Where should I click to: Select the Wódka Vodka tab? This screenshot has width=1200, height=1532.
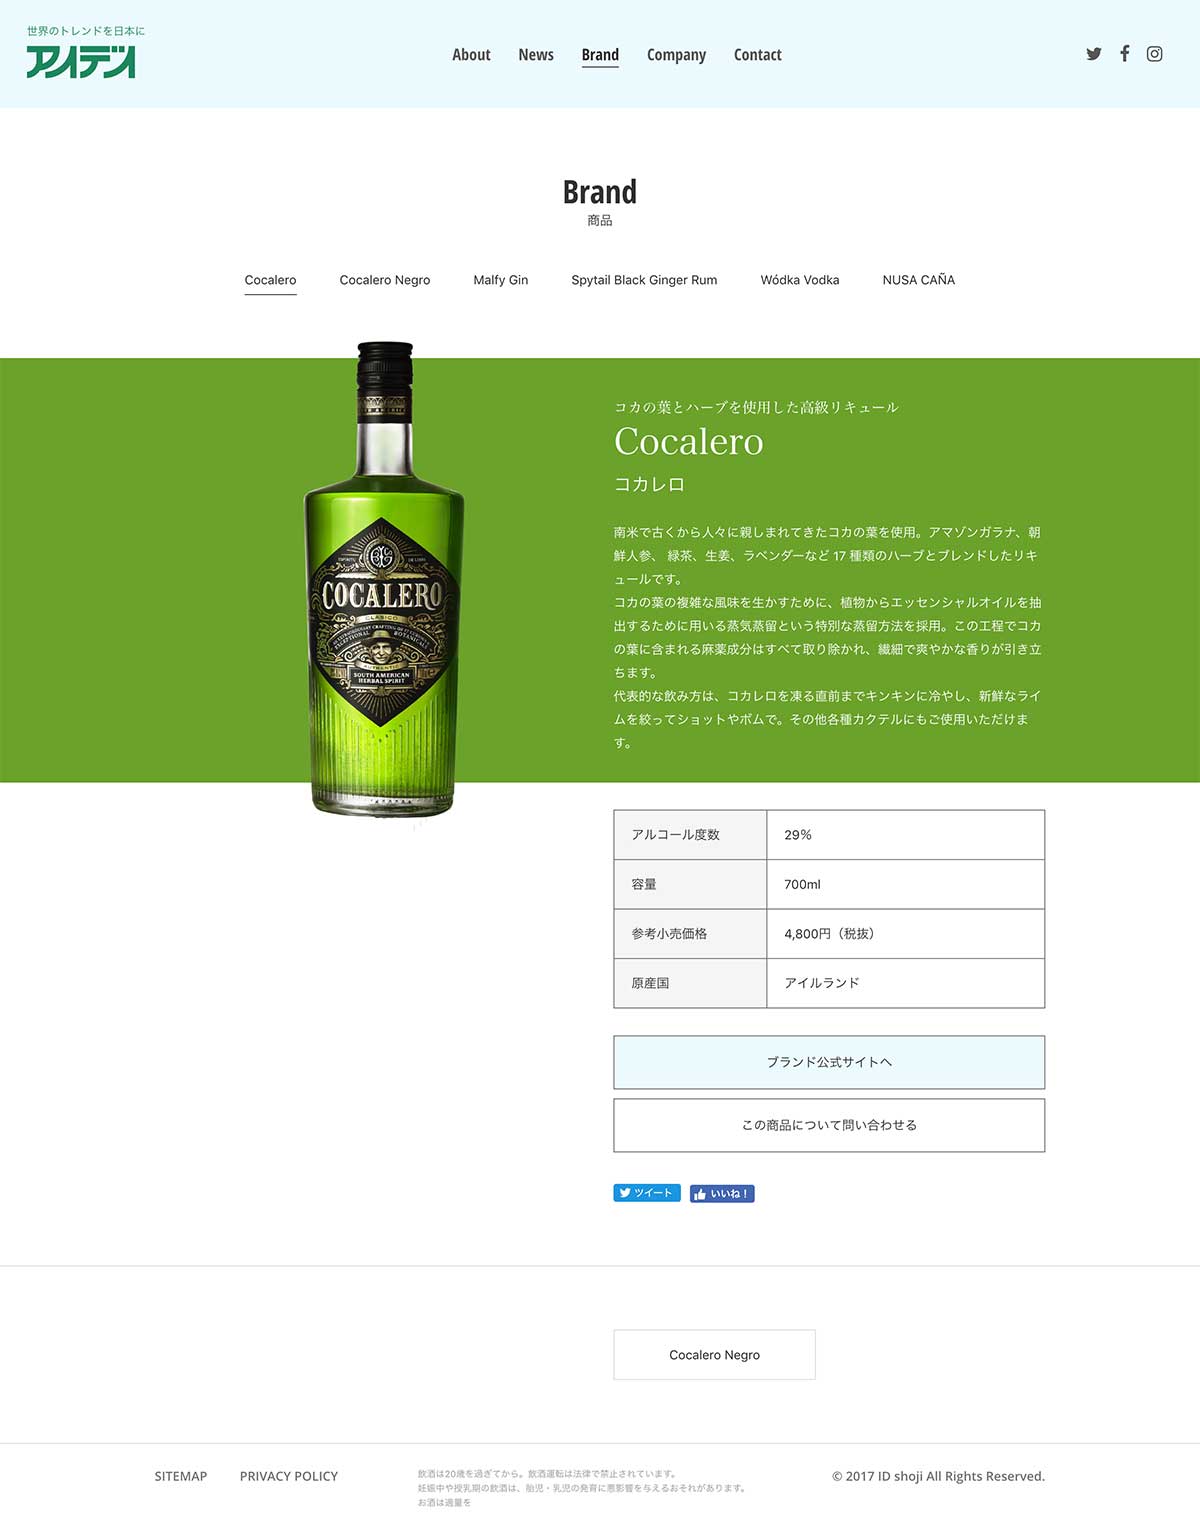coord(800,280)
